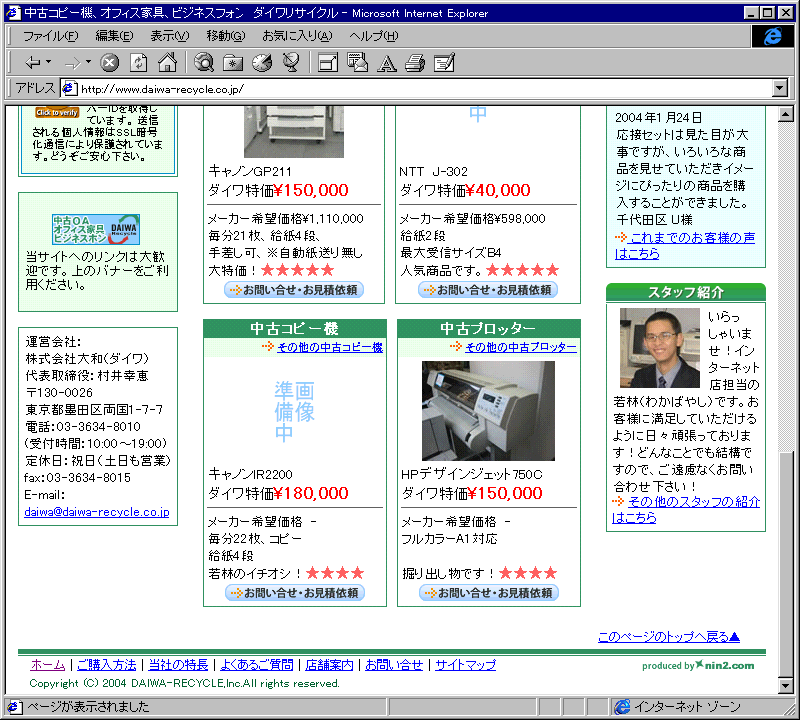Click the 画像準備中 placeholder above キャノンIR2200

click(x=294, y=411)
